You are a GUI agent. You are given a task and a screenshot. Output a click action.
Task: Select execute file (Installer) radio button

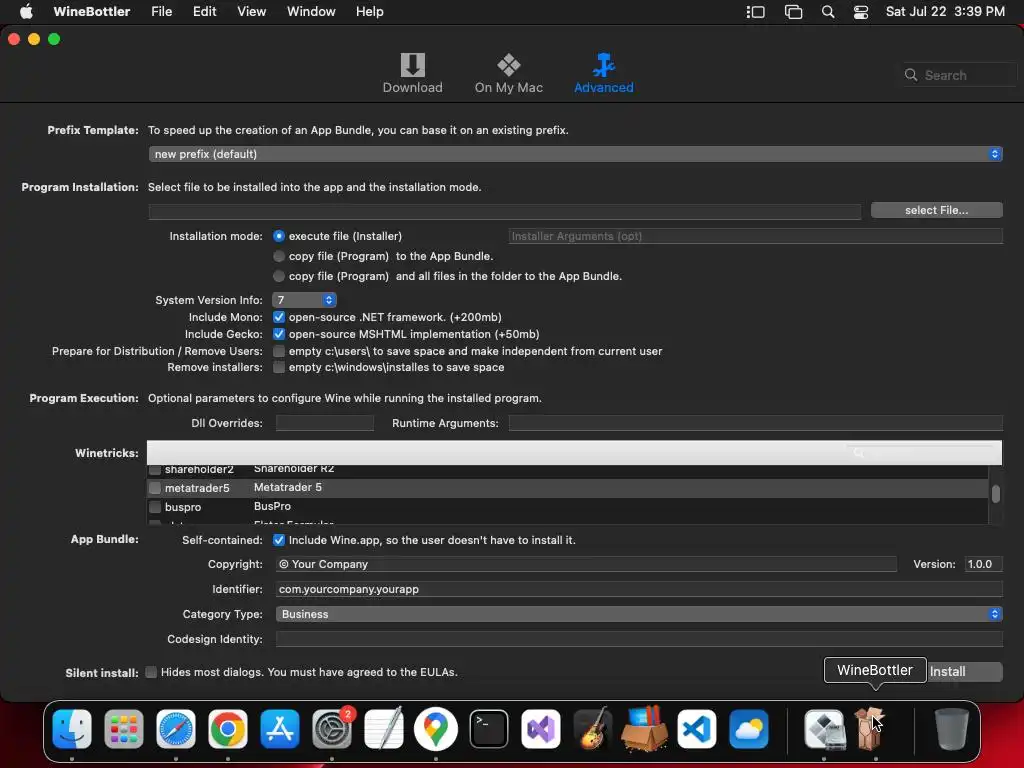[279, 236]
